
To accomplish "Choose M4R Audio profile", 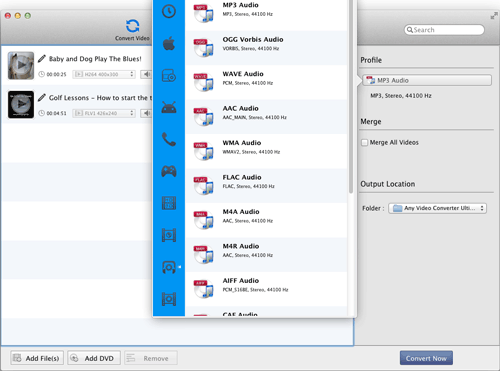I will (x=266, y=254).
